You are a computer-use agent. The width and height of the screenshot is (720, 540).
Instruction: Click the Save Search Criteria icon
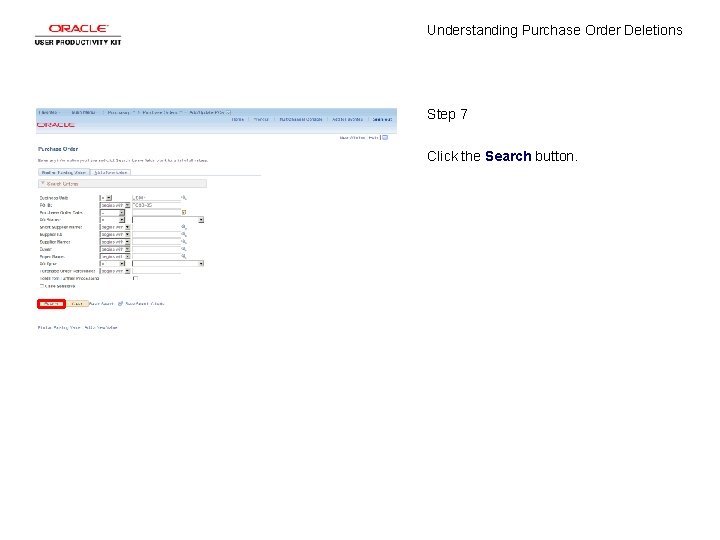(x=120, y=304)
